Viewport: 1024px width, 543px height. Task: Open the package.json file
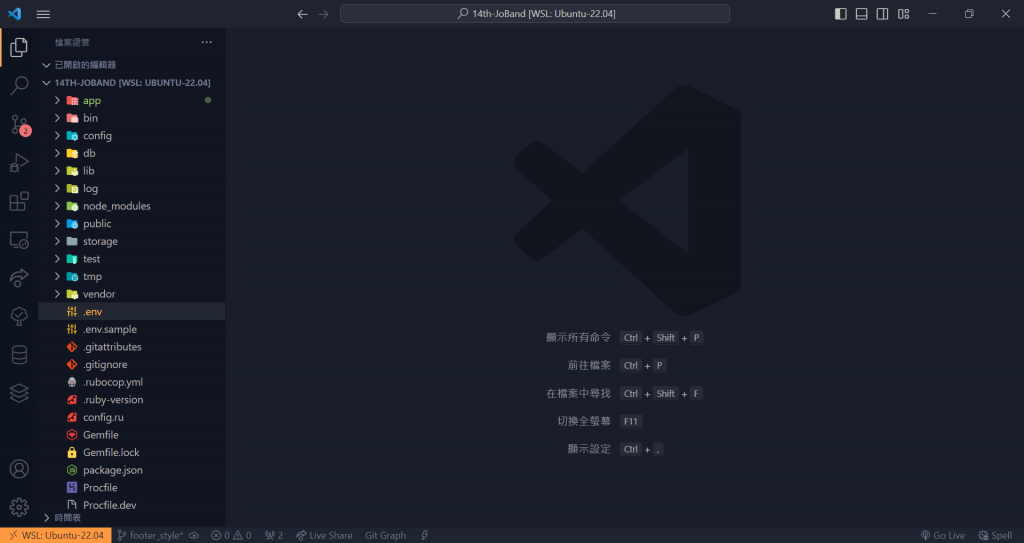132,470
